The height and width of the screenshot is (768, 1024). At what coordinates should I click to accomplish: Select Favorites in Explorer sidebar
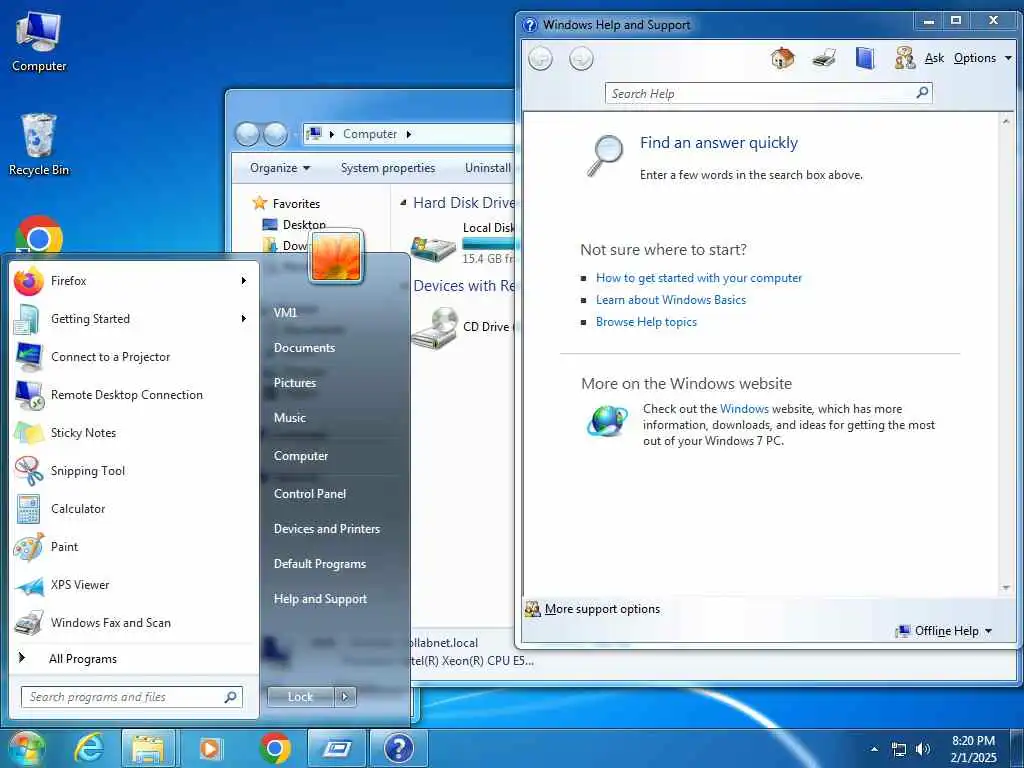pyautogui.click(x=286, y=203)
